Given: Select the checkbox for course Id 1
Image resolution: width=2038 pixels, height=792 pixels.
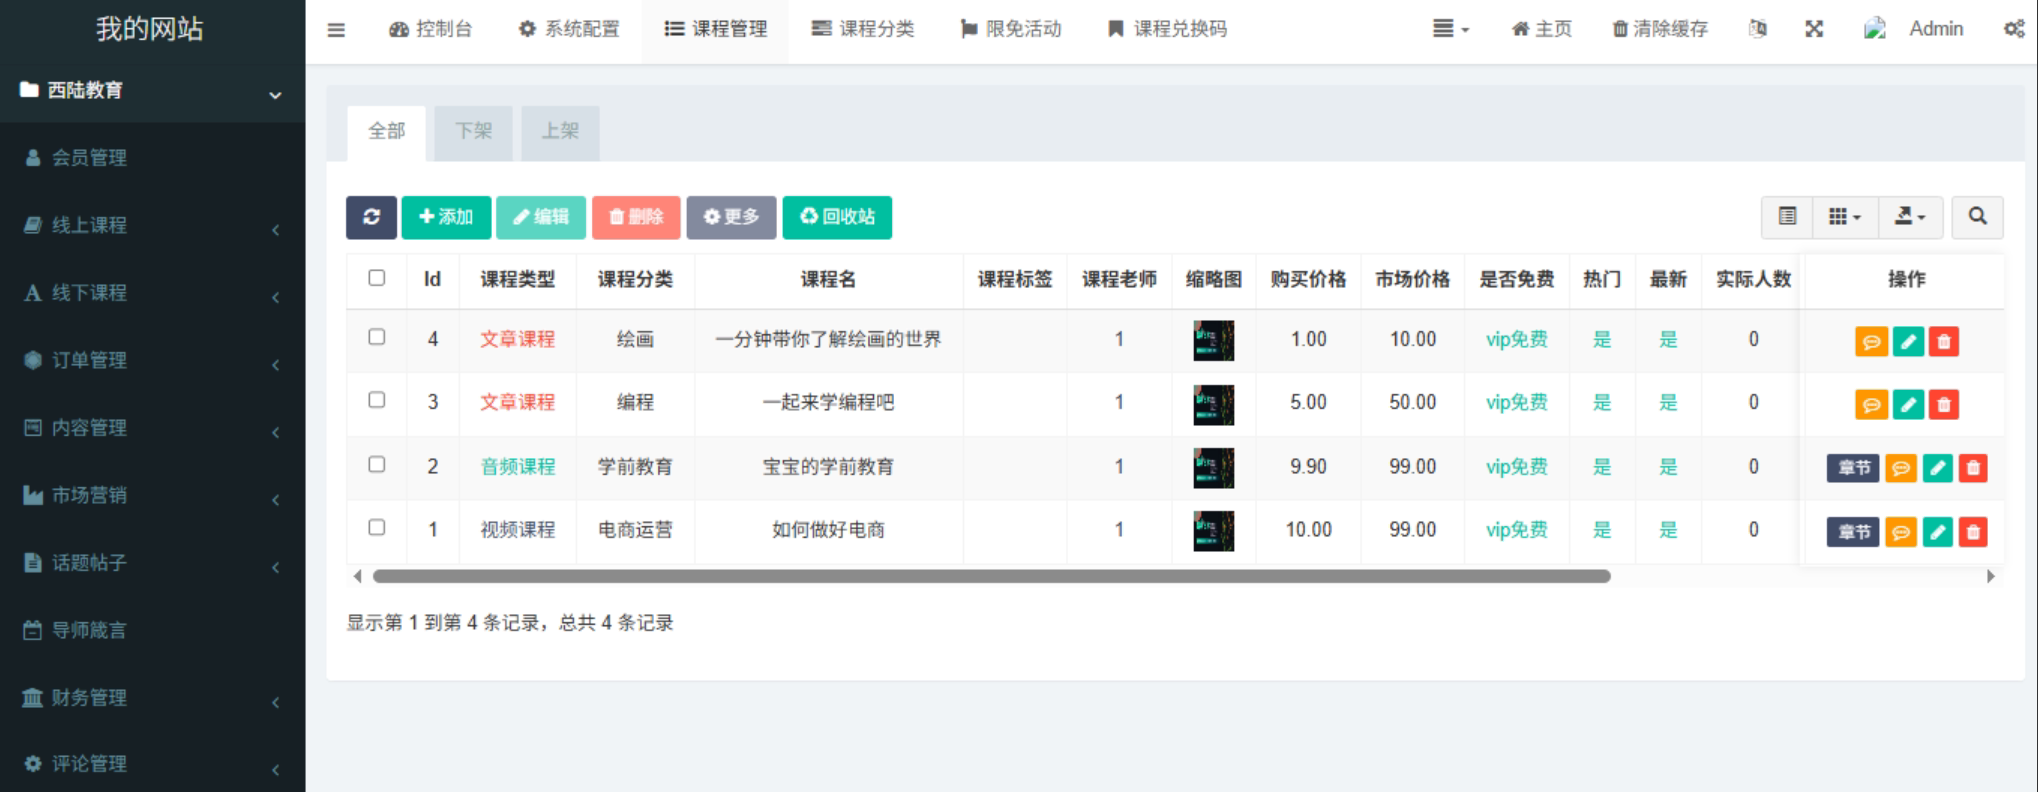Looking at the screenshot, I should coord(376,527).
